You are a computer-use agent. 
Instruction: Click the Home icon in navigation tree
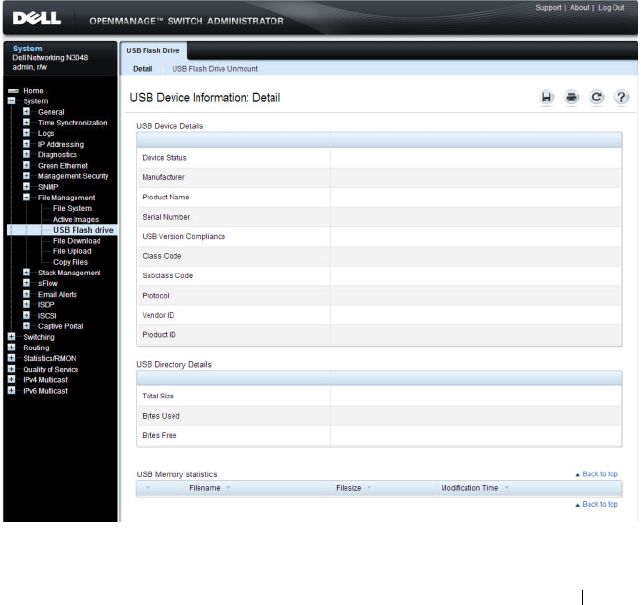[x=13, y=91]
